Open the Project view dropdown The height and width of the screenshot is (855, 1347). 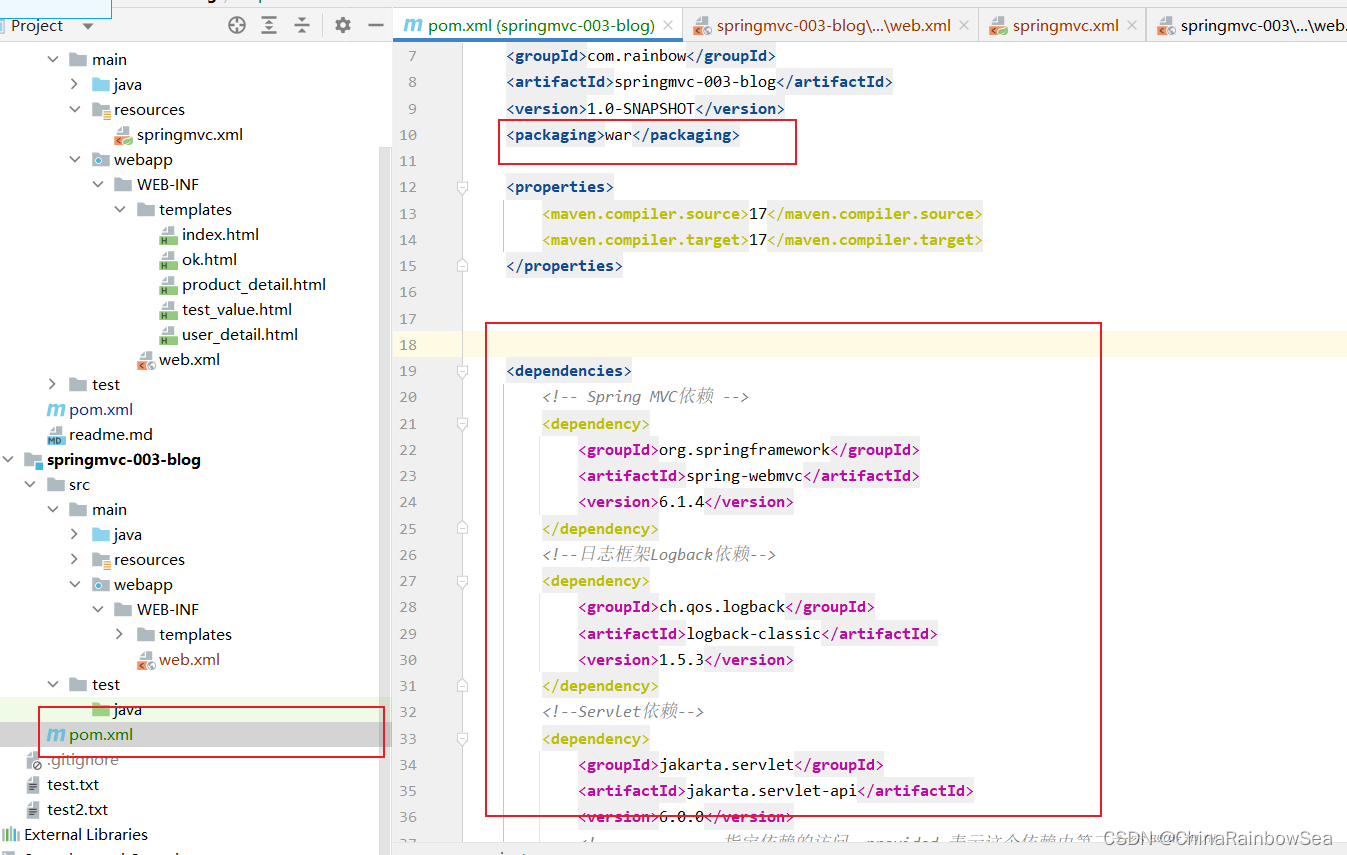tap(88, 26)
